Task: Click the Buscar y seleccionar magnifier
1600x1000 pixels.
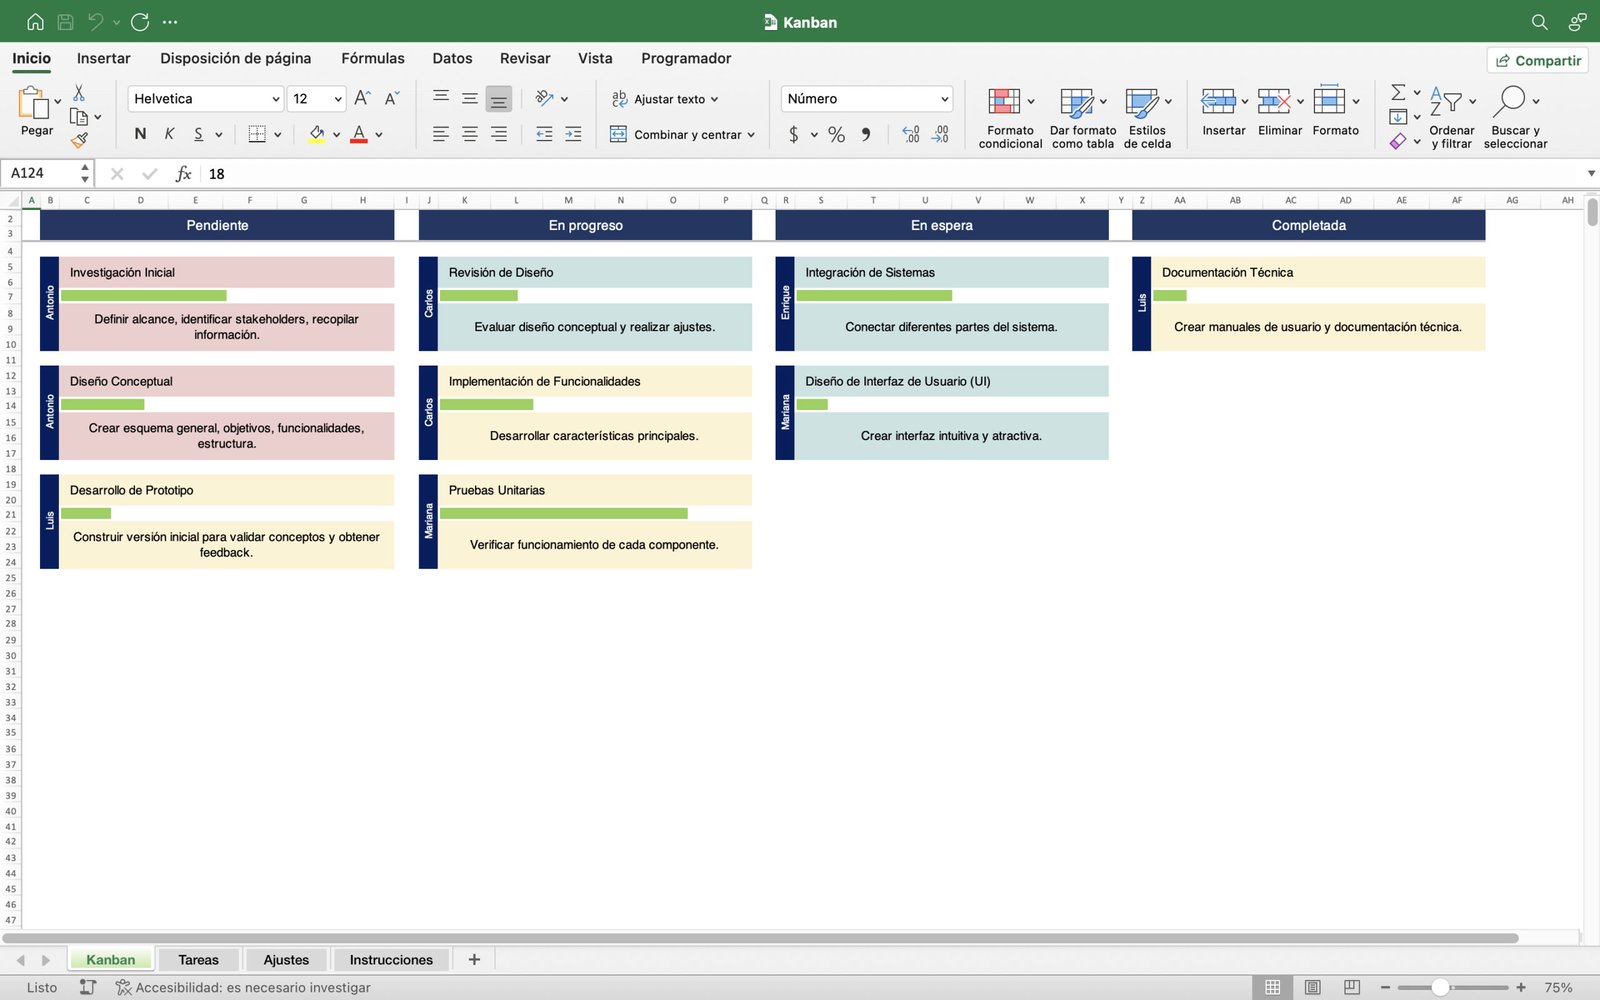Action: pos(1509,101)
